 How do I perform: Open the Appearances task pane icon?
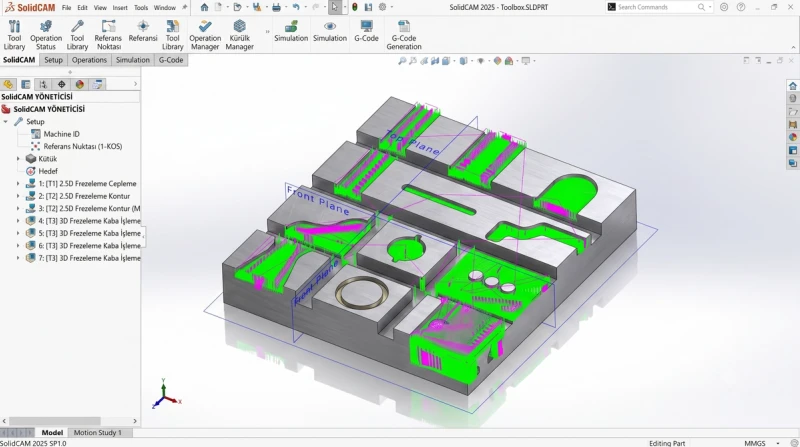point(792,137)
